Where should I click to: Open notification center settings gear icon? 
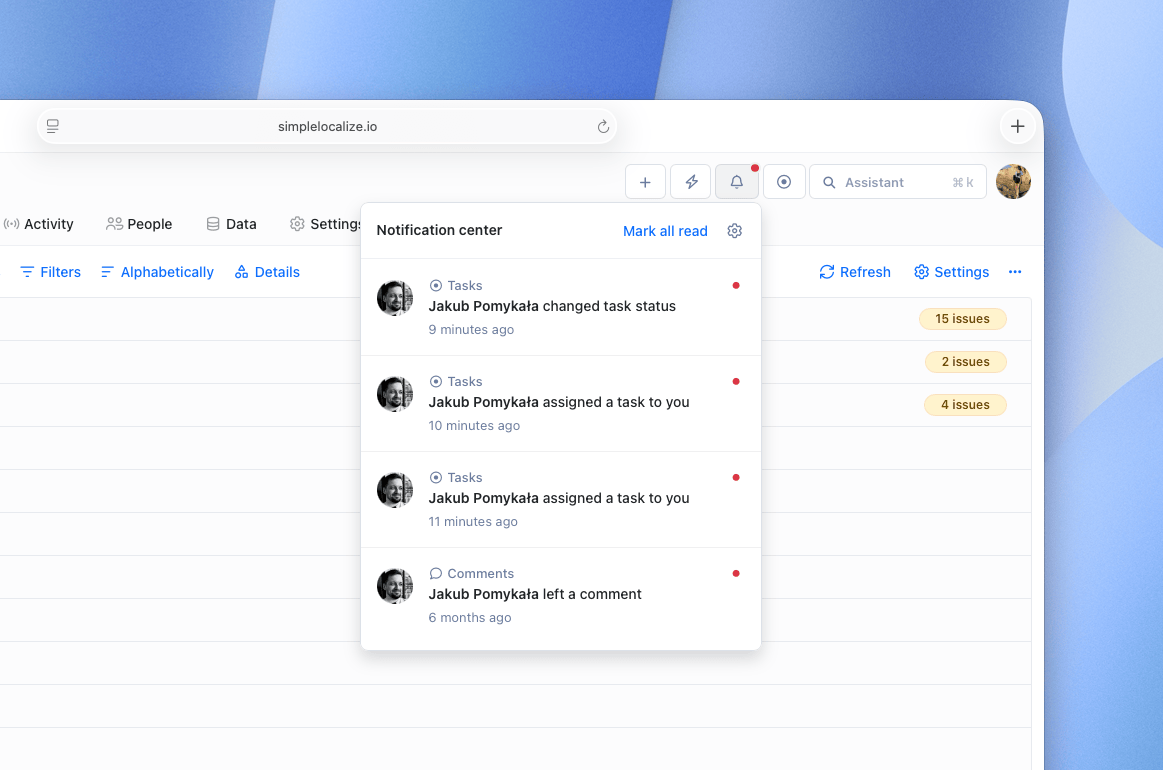[735, 230]
